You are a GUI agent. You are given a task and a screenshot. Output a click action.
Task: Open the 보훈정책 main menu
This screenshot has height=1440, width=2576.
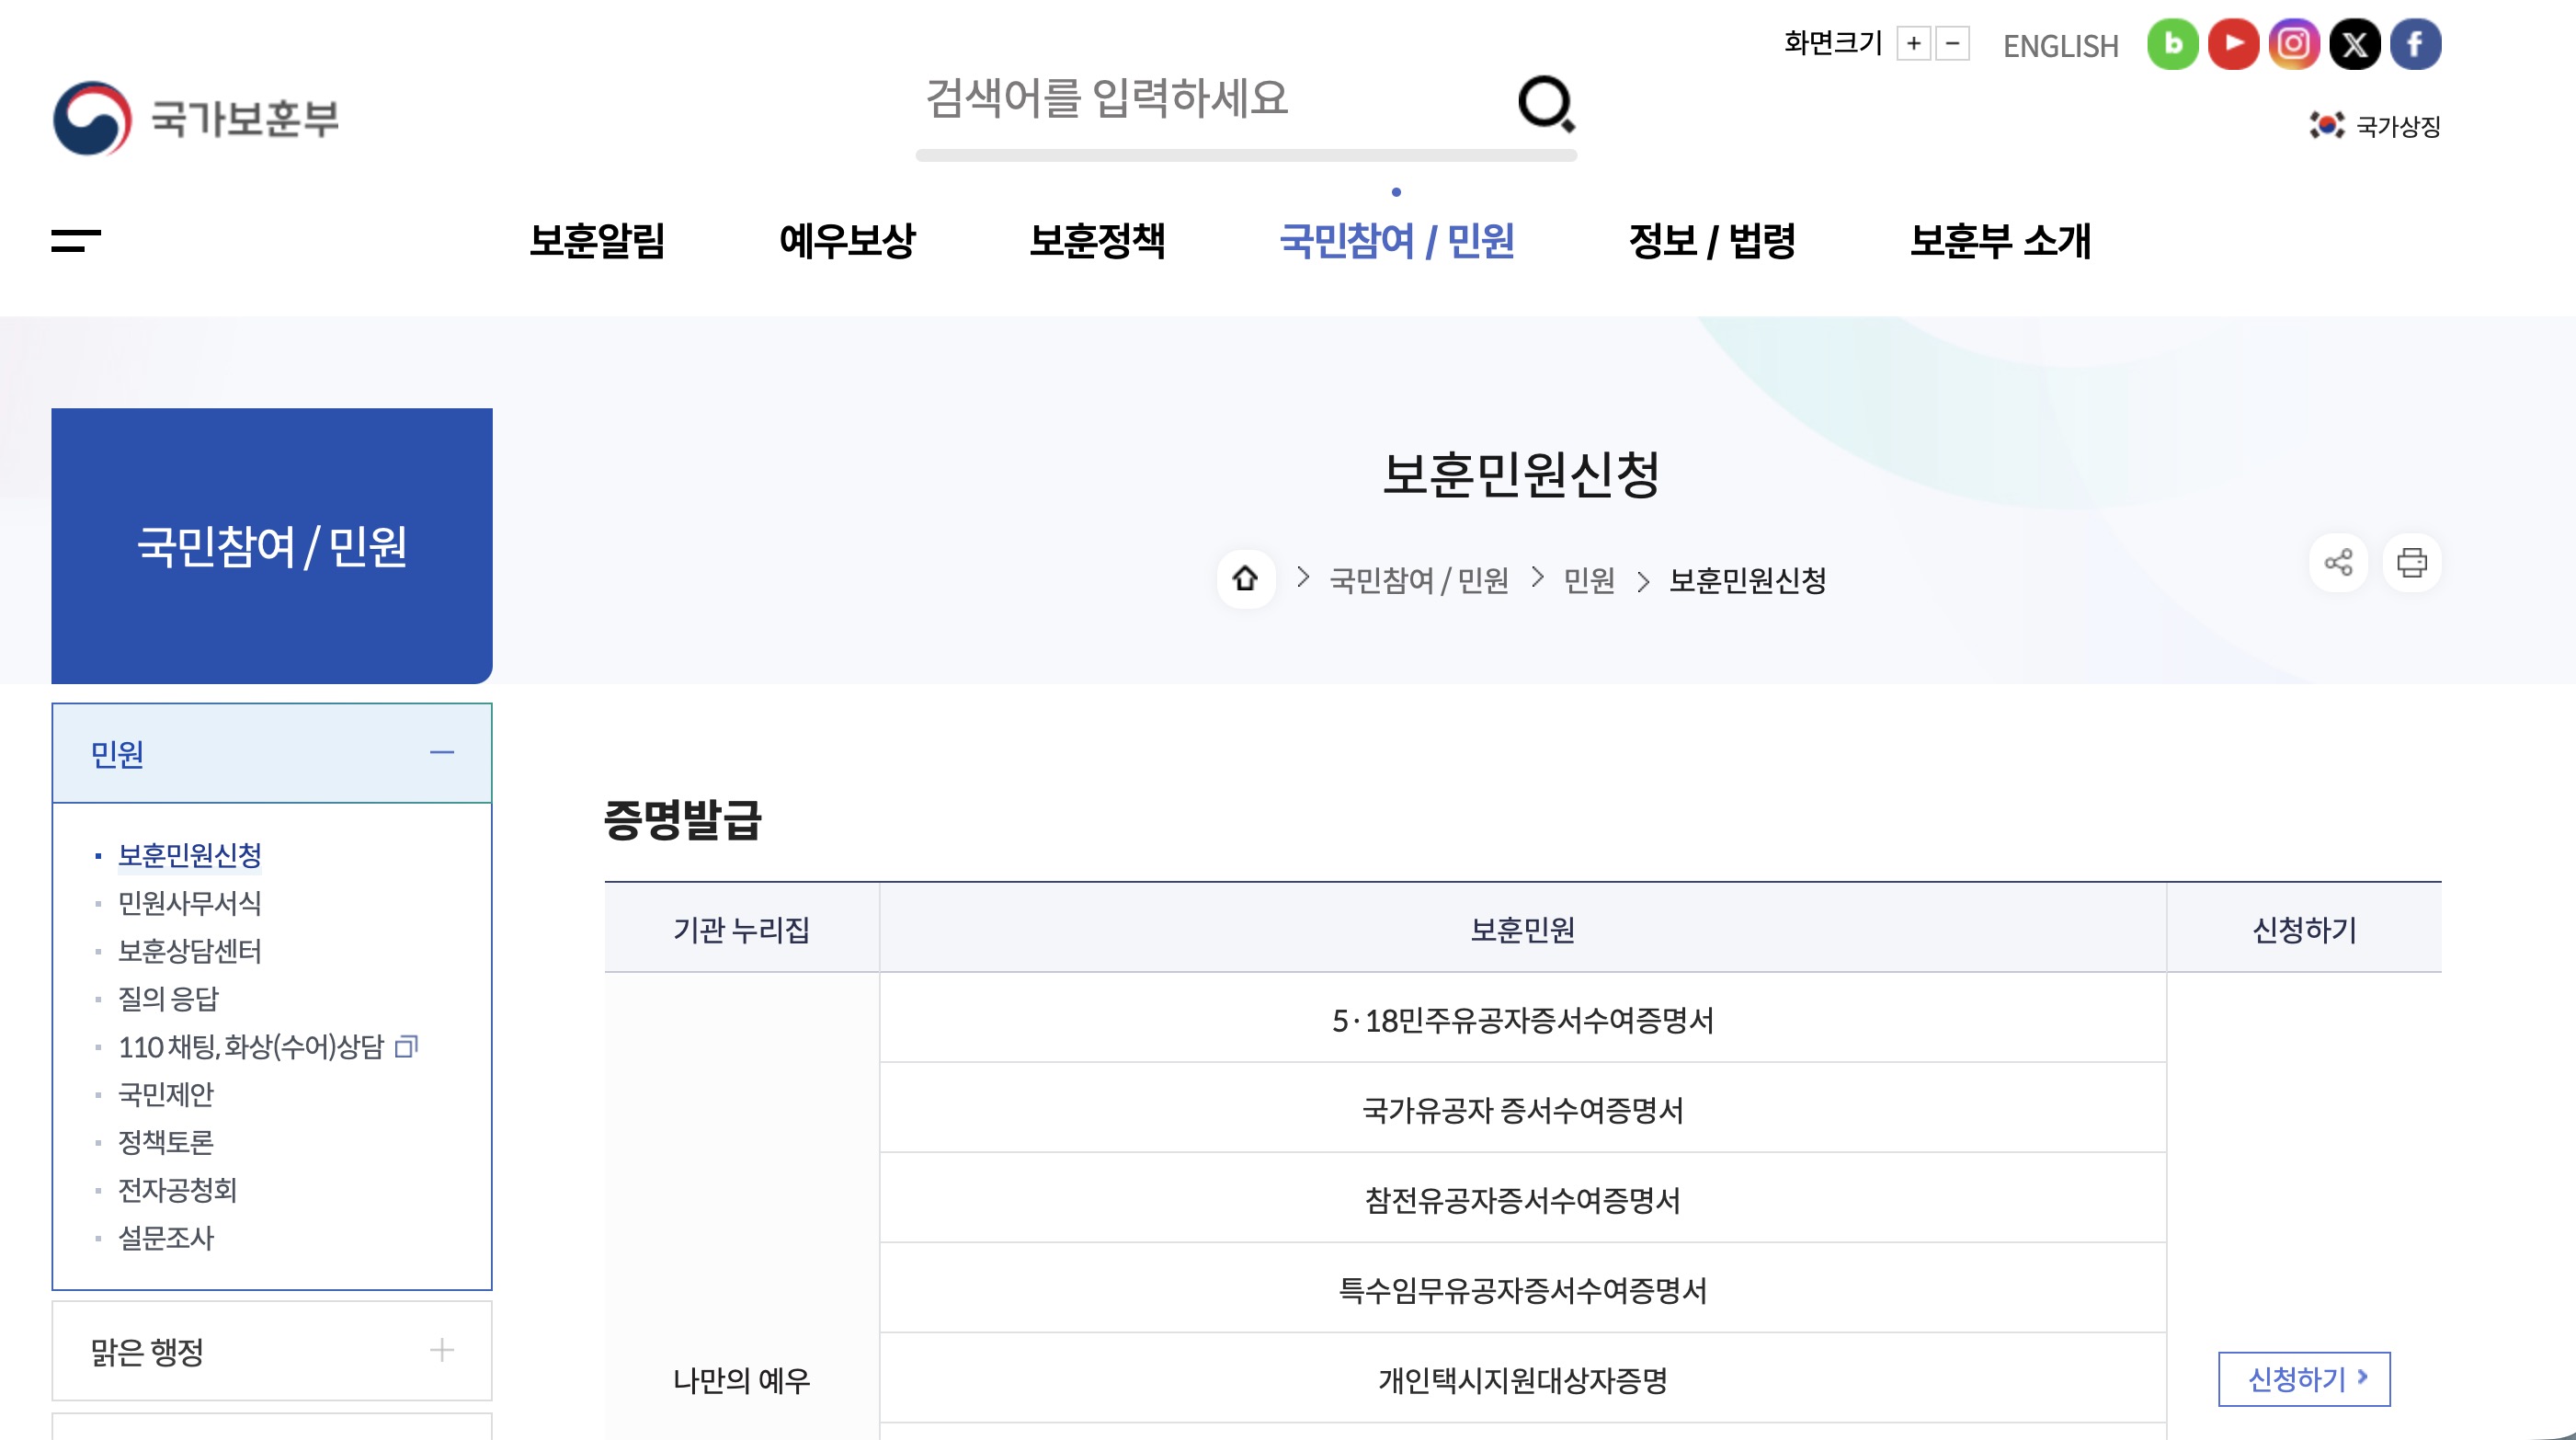[x=1097, y=241]
